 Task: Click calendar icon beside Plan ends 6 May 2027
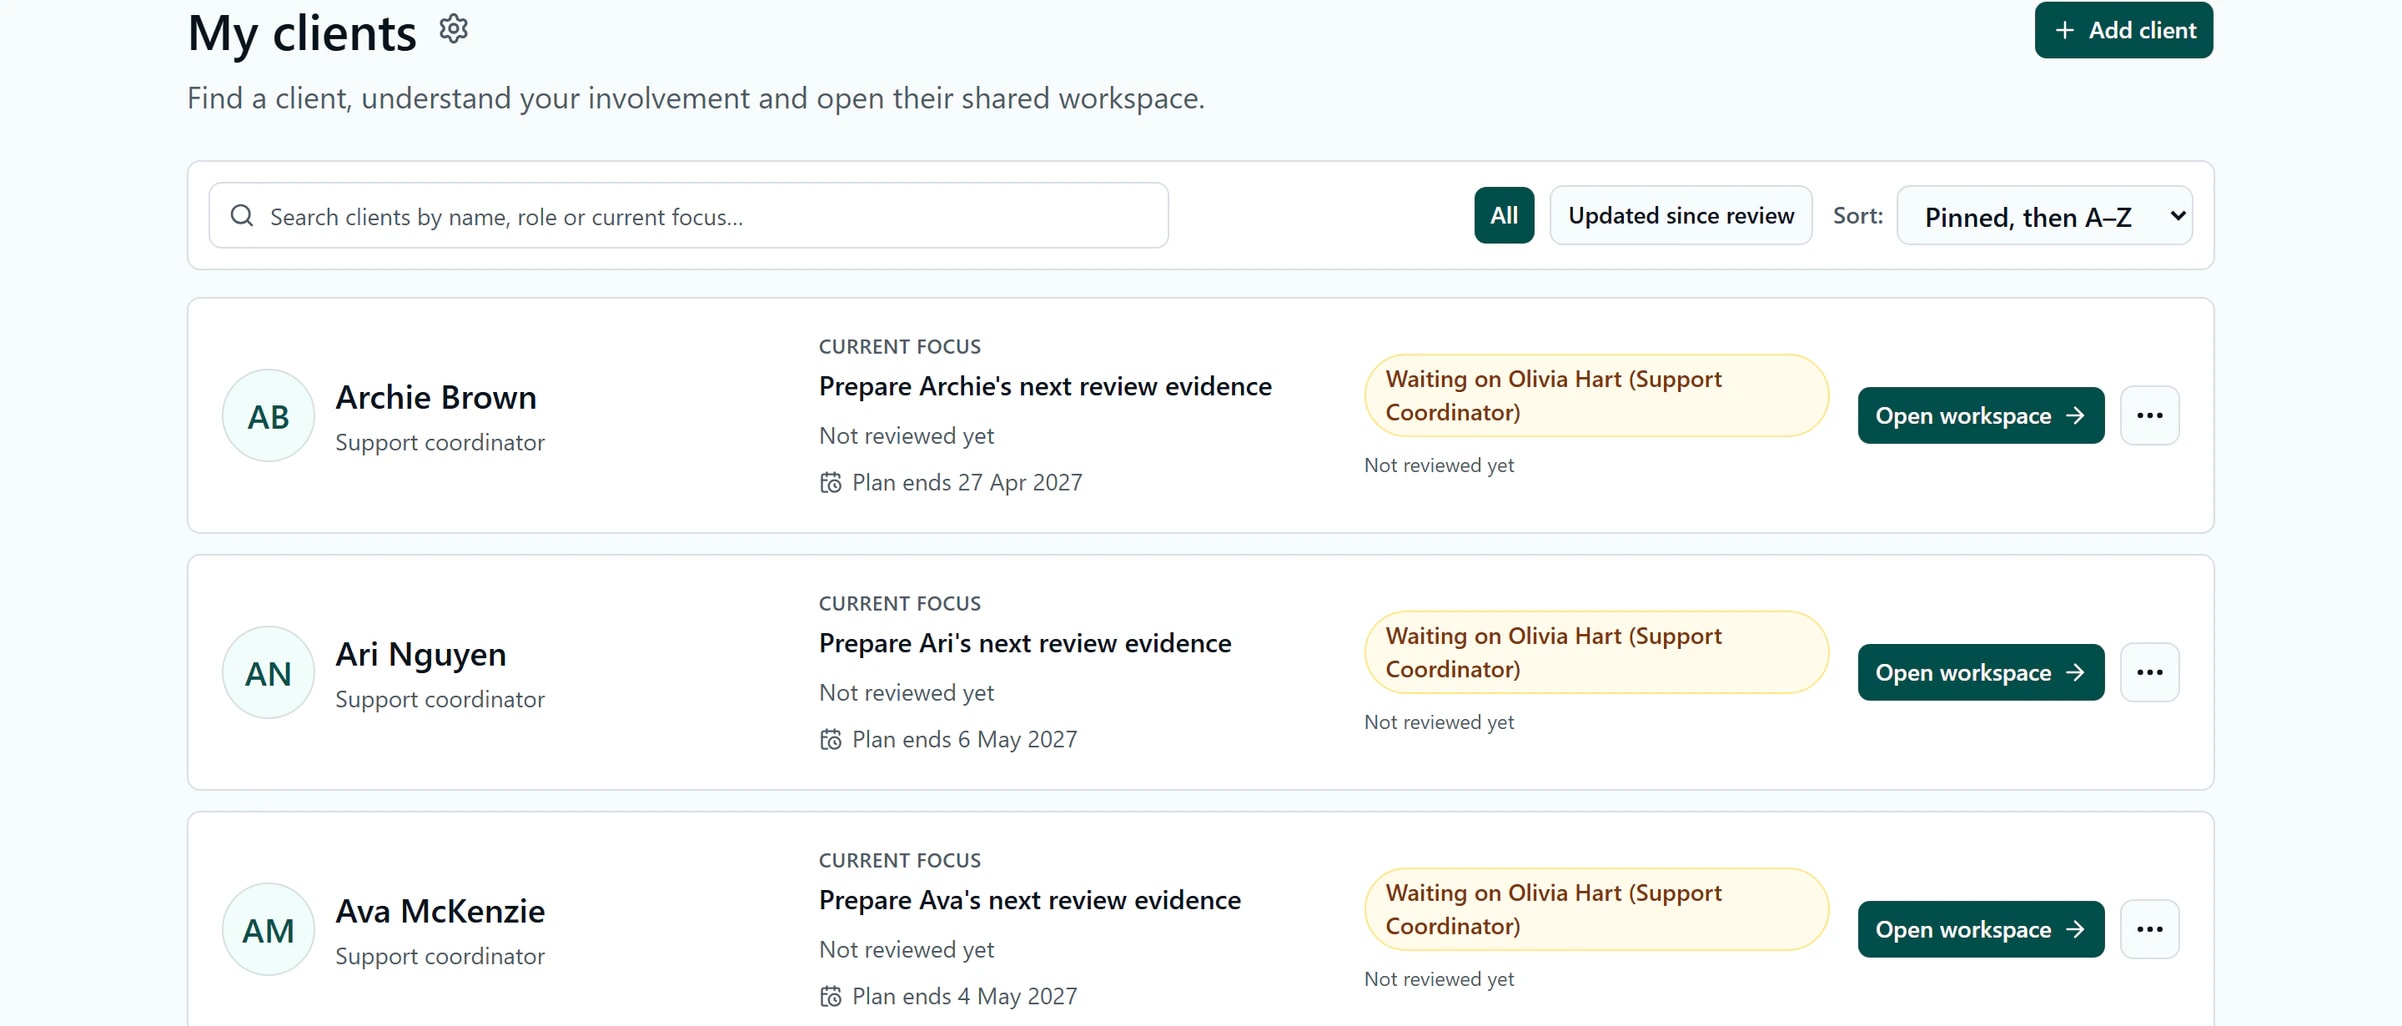click(830, 740)
